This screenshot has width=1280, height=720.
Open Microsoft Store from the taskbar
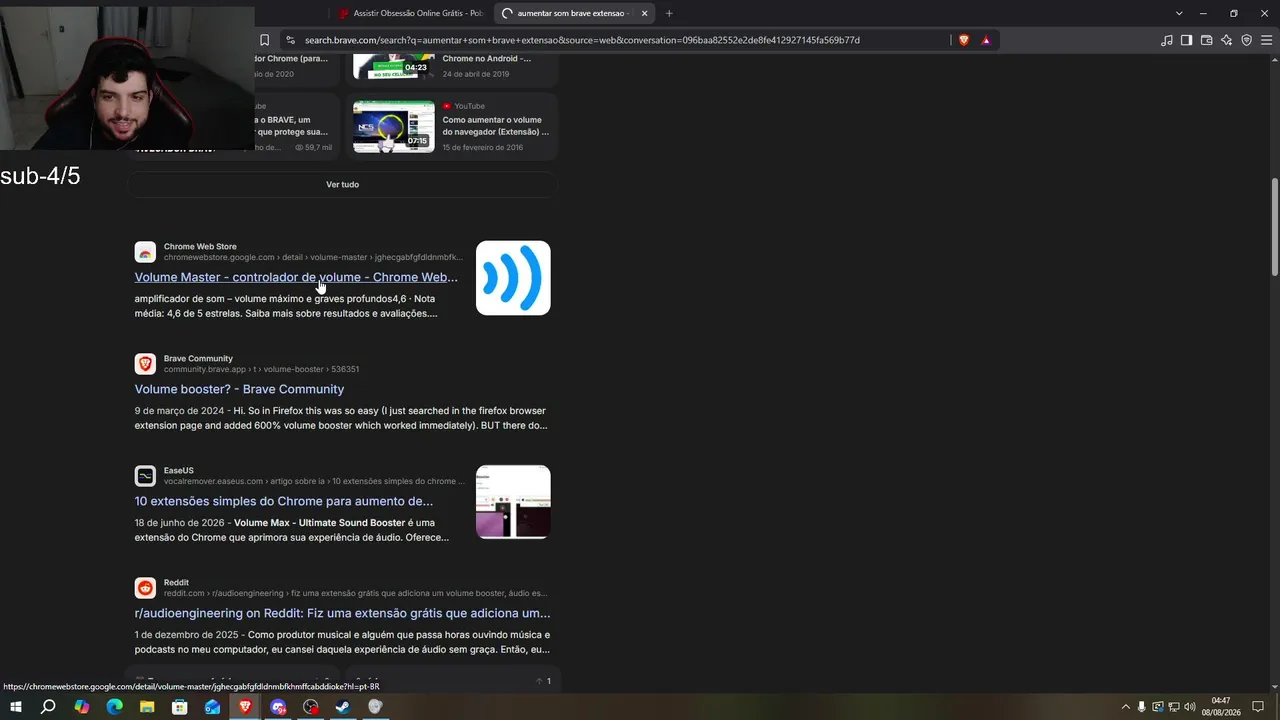click(180, 707)
